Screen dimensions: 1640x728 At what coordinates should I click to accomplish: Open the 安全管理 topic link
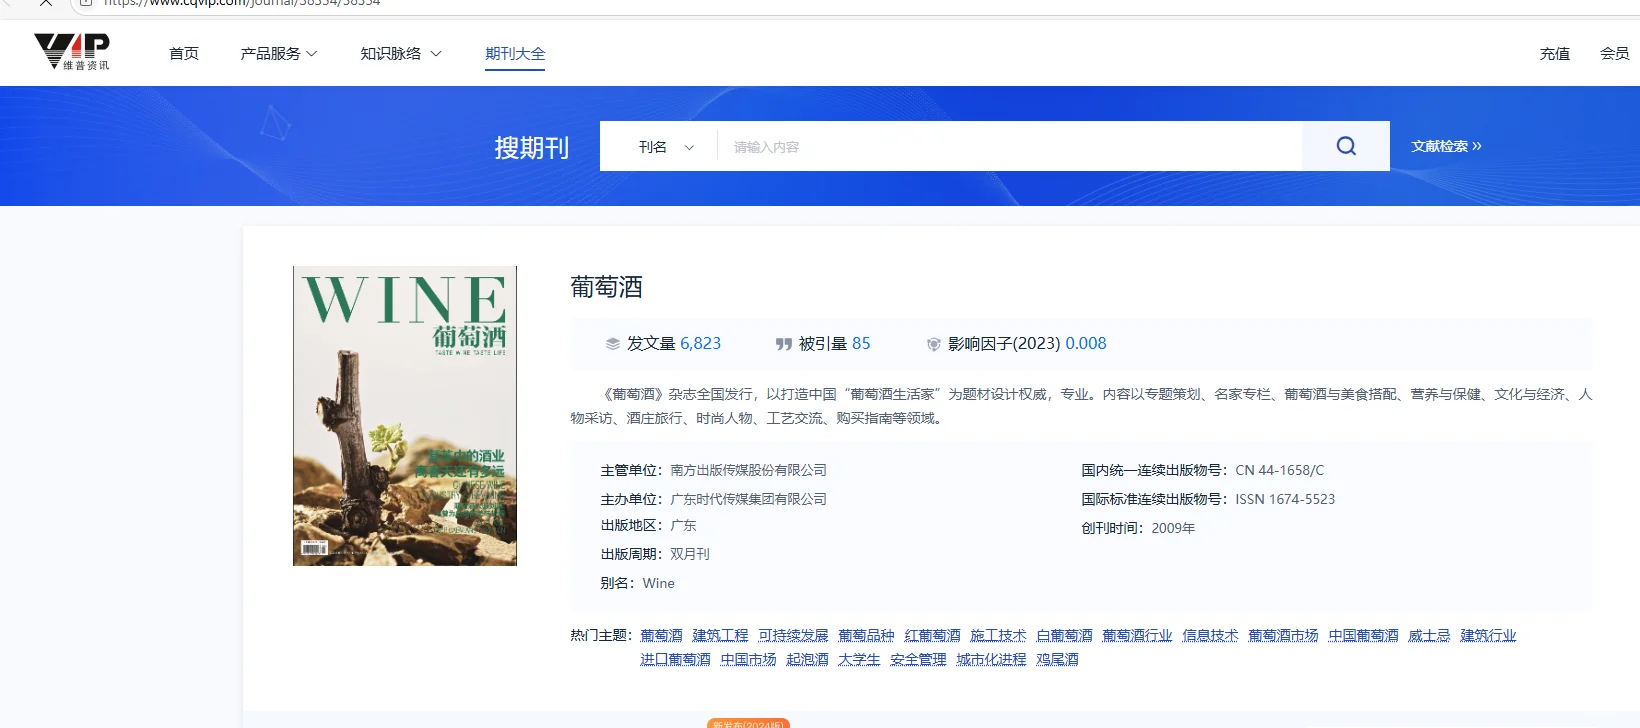[x=918, y=660]
